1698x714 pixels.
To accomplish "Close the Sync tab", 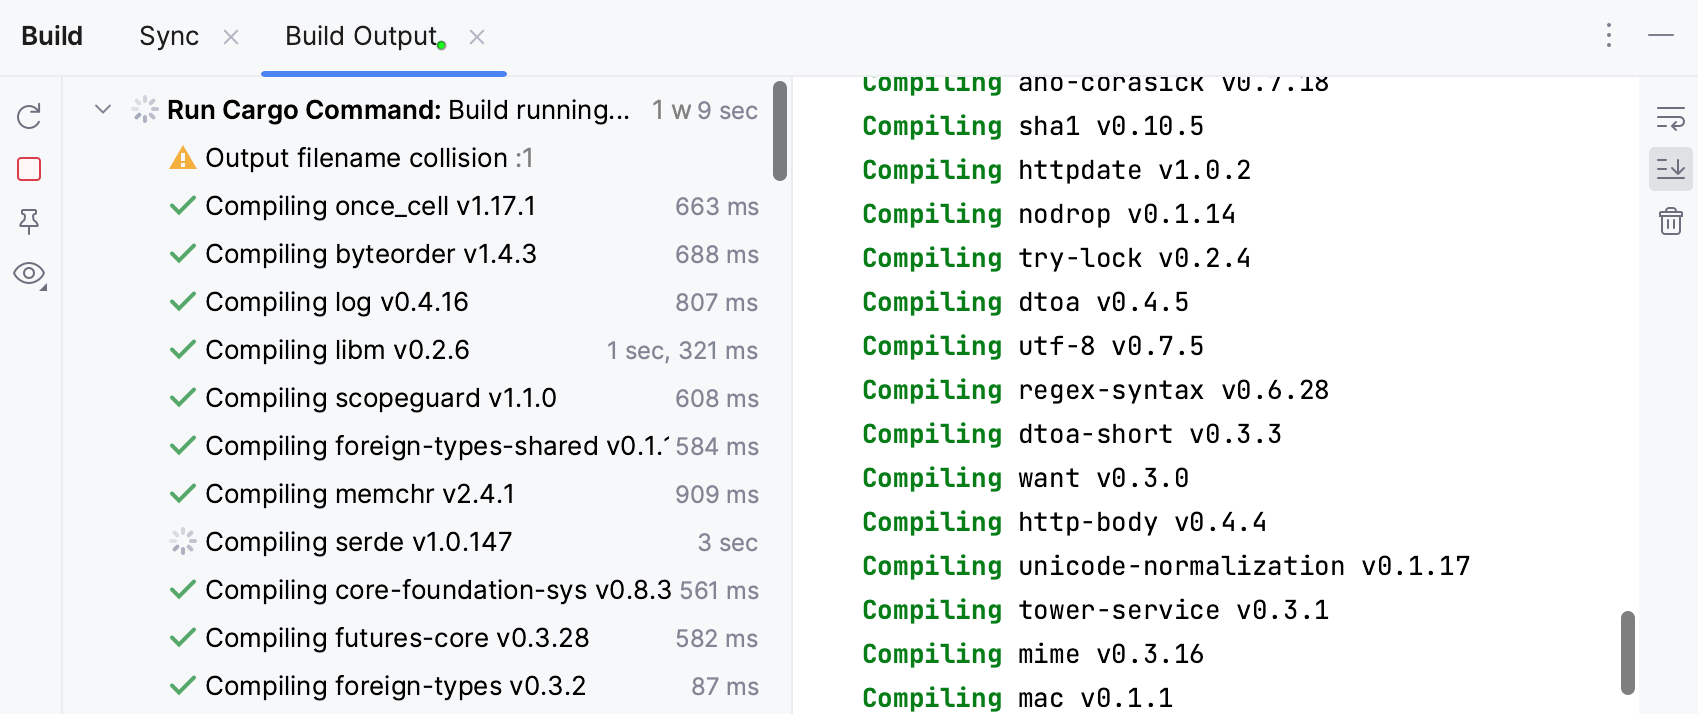I will pyautogui.click(x=231, y=37).
